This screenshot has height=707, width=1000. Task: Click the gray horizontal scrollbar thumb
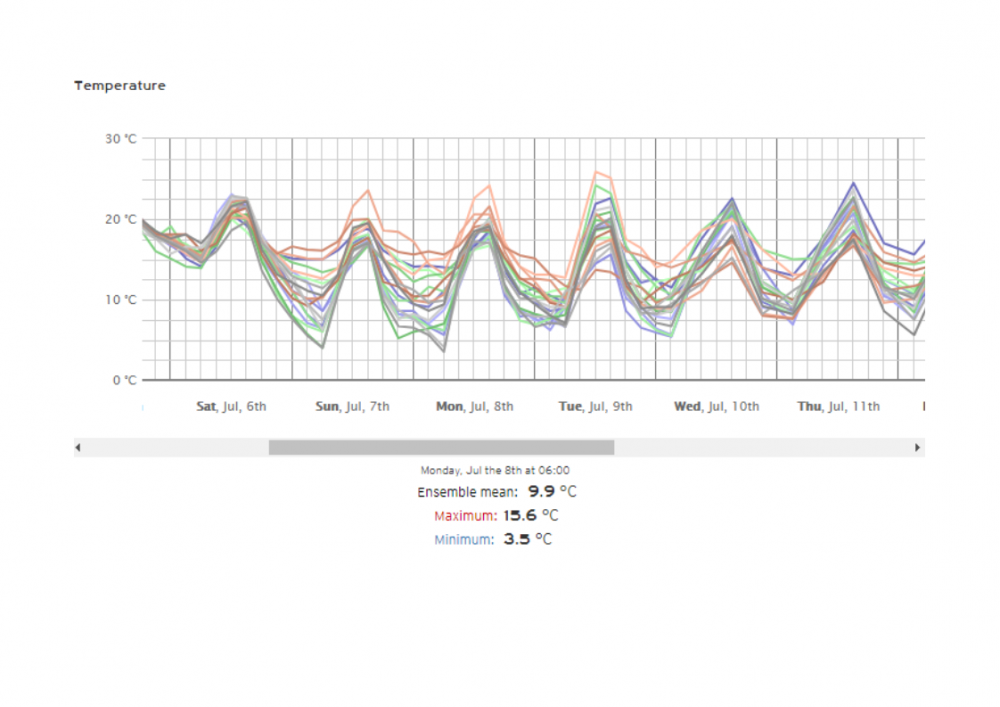(441, 447)
